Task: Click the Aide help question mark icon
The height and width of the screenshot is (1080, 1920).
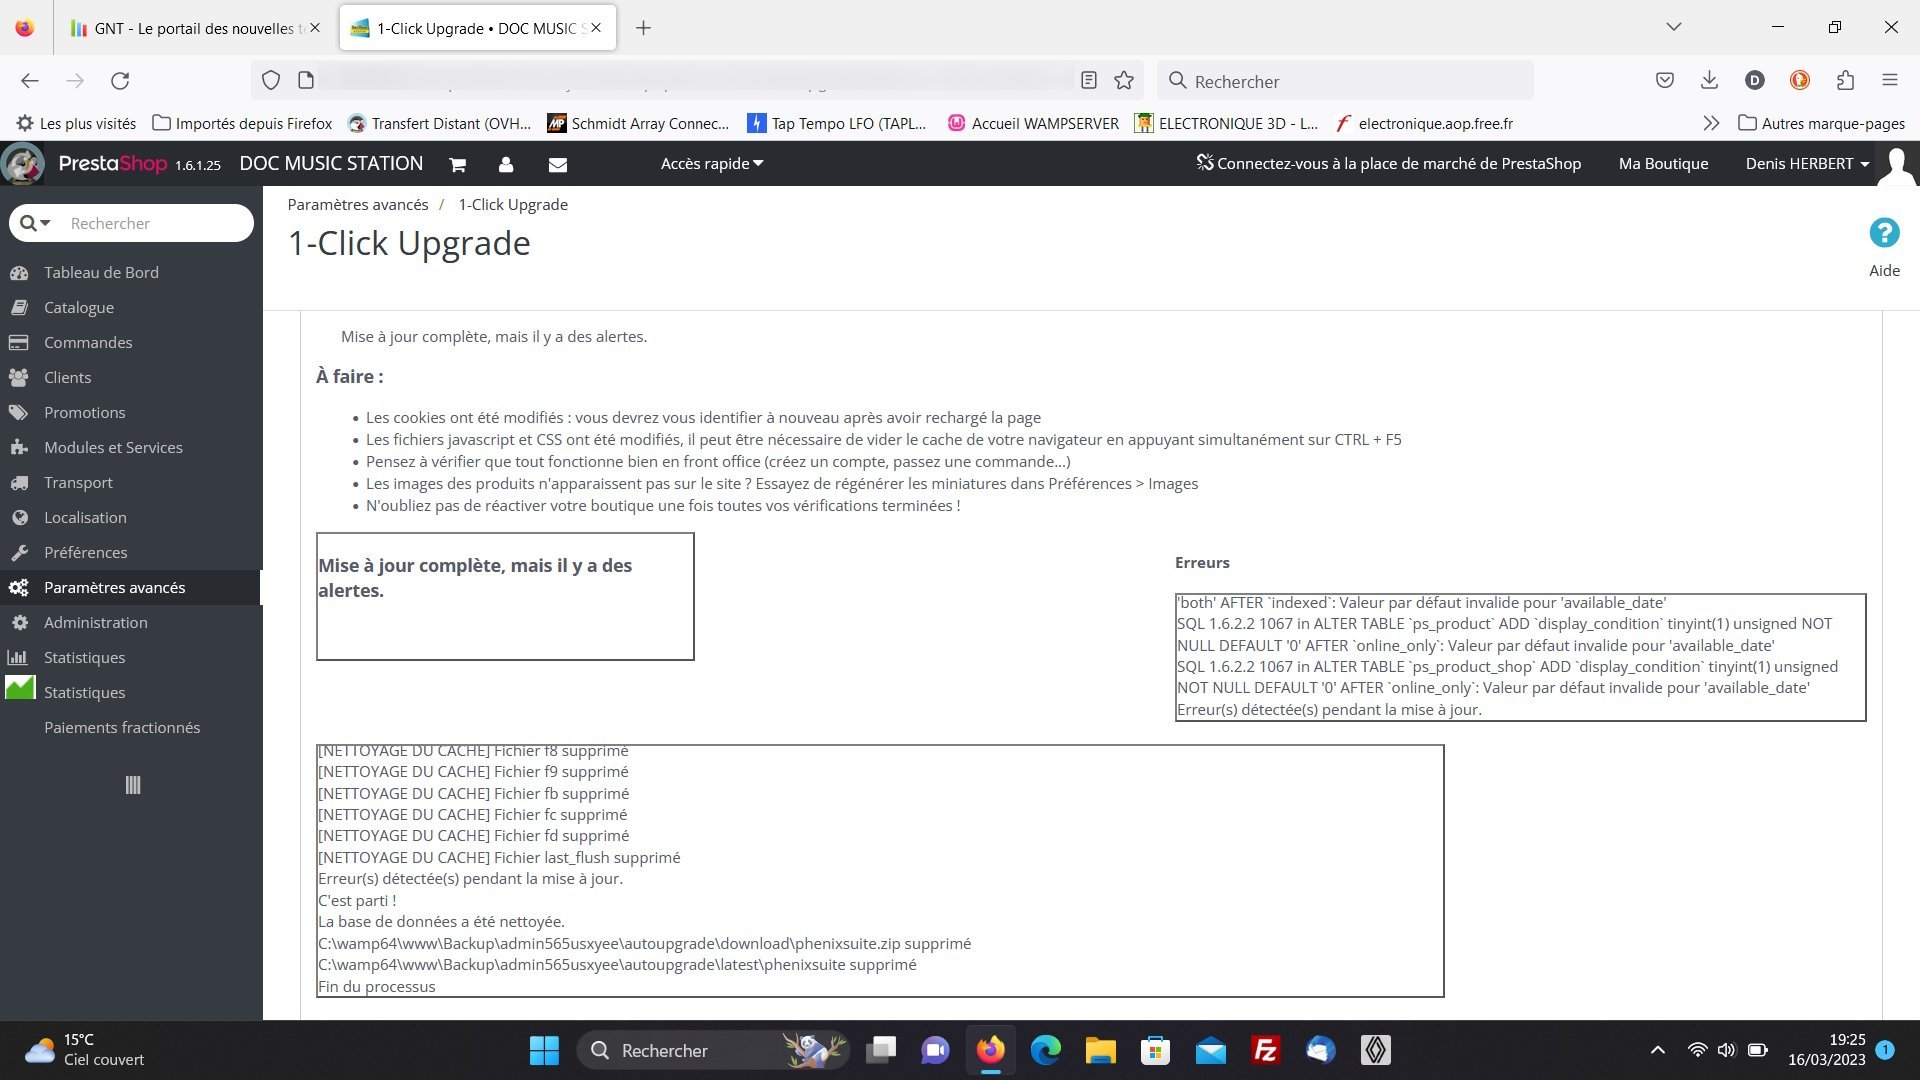Action: pos(1884,233)
